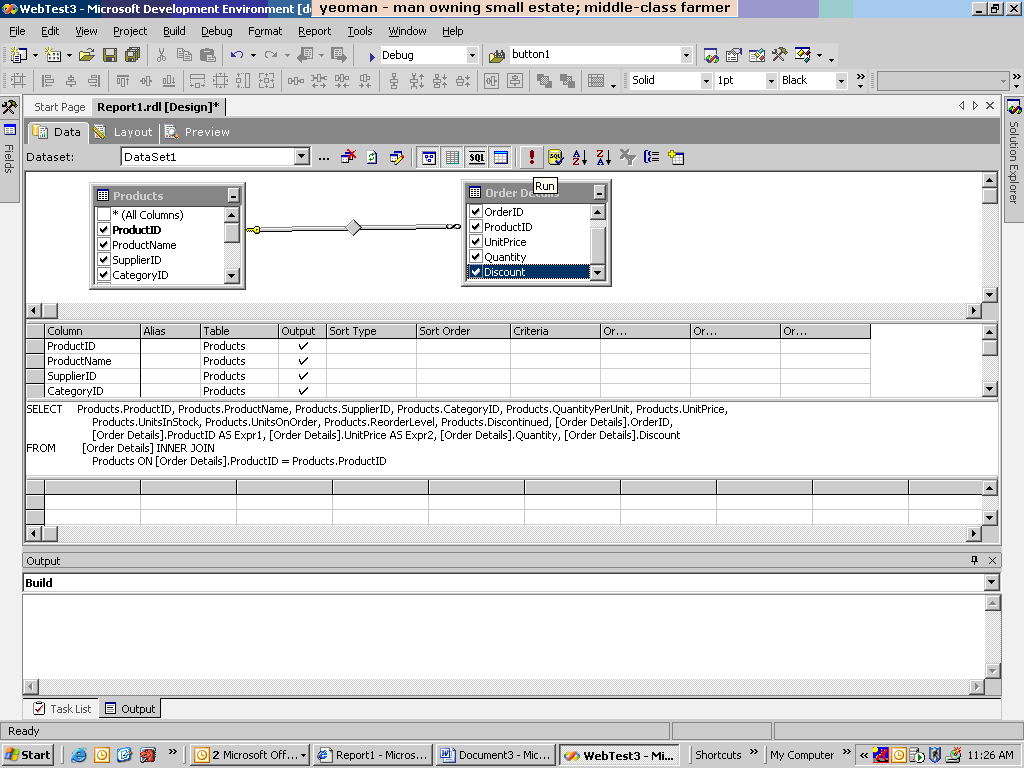Click the Edit Dataset icon

(396, 157)
